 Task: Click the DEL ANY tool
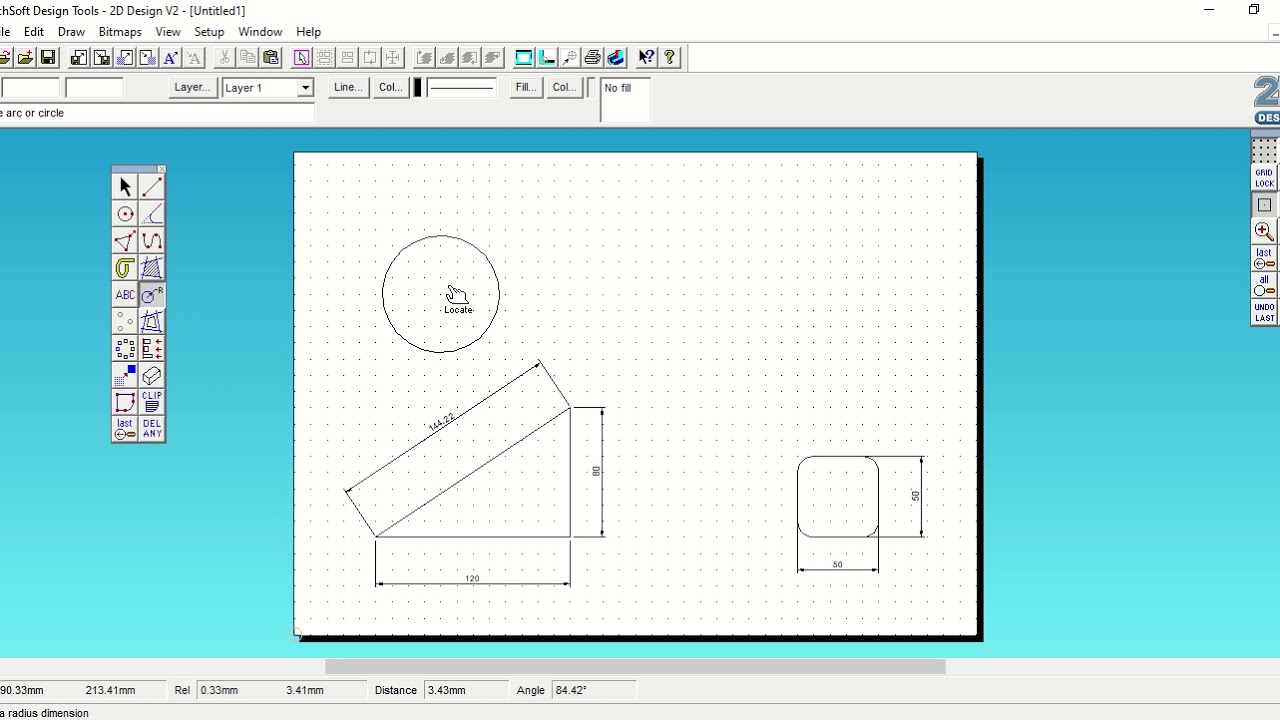click(x=152, y=429)
